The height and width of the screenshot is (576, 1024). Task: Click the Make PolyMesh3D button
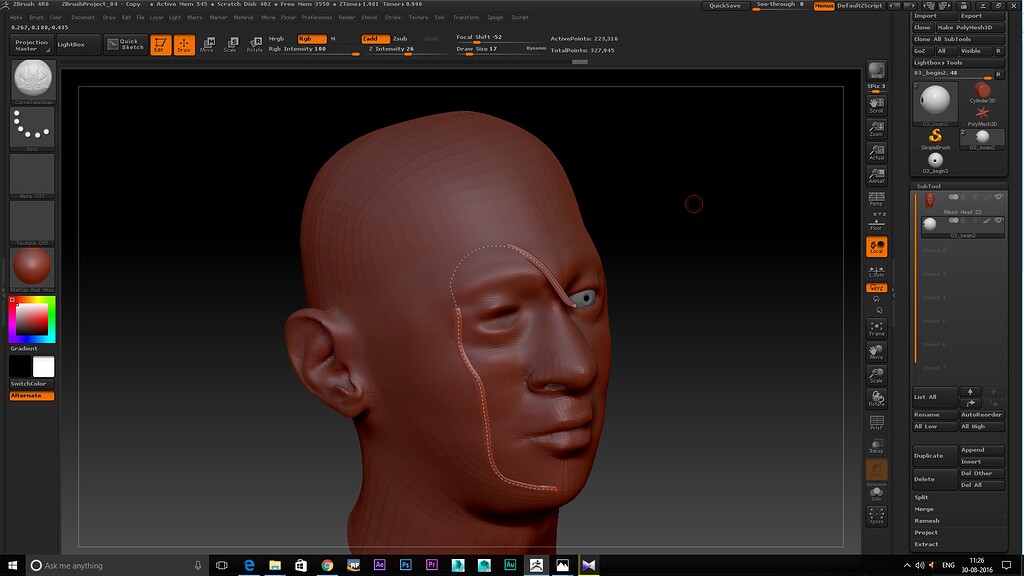click(x=964, y=27)
